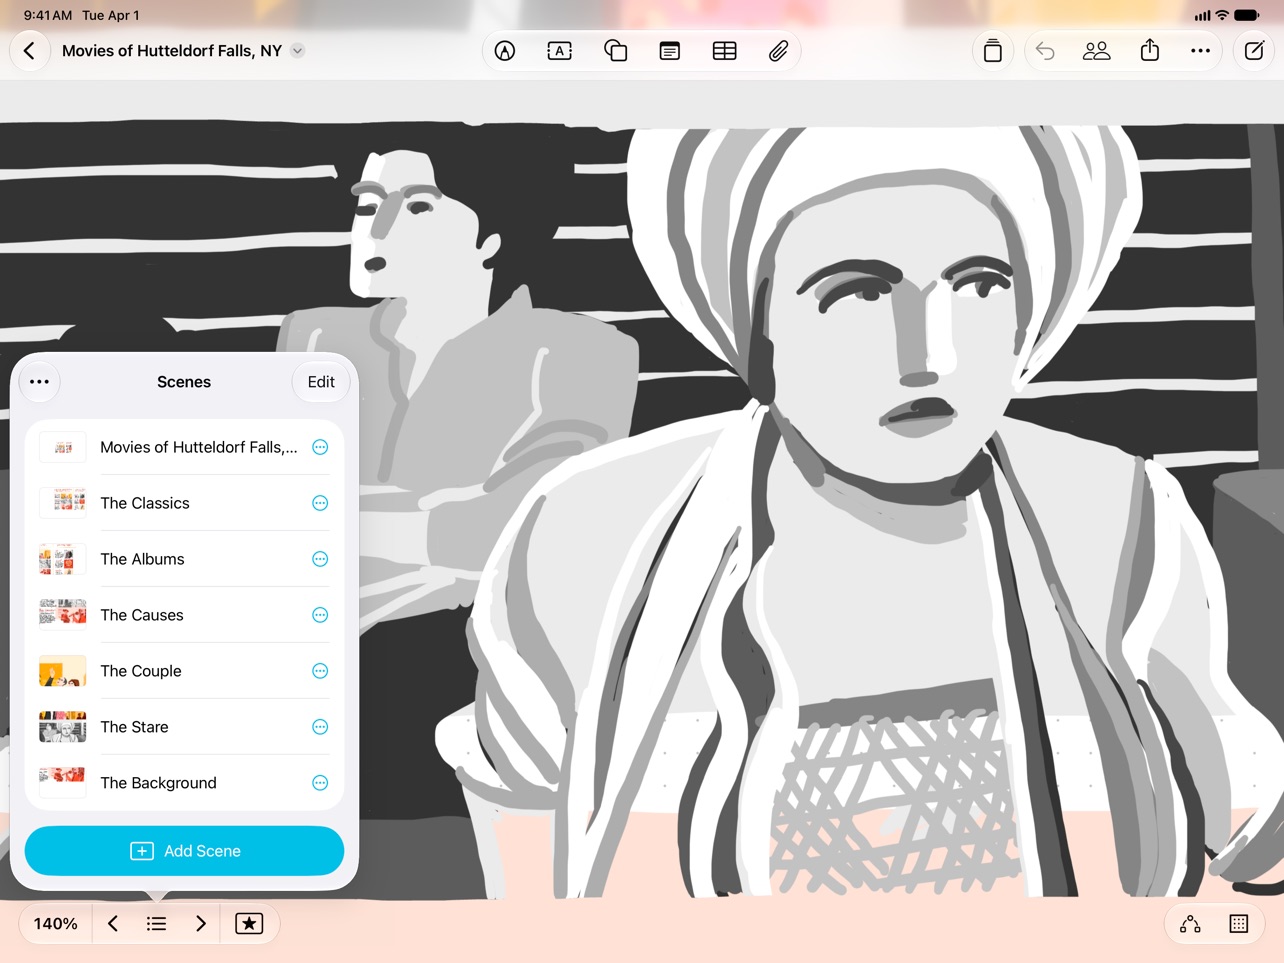Select The Stare scene
The height and width of the screenshot is (963, 1284).
pyautogui.click(x=184, y=727)
